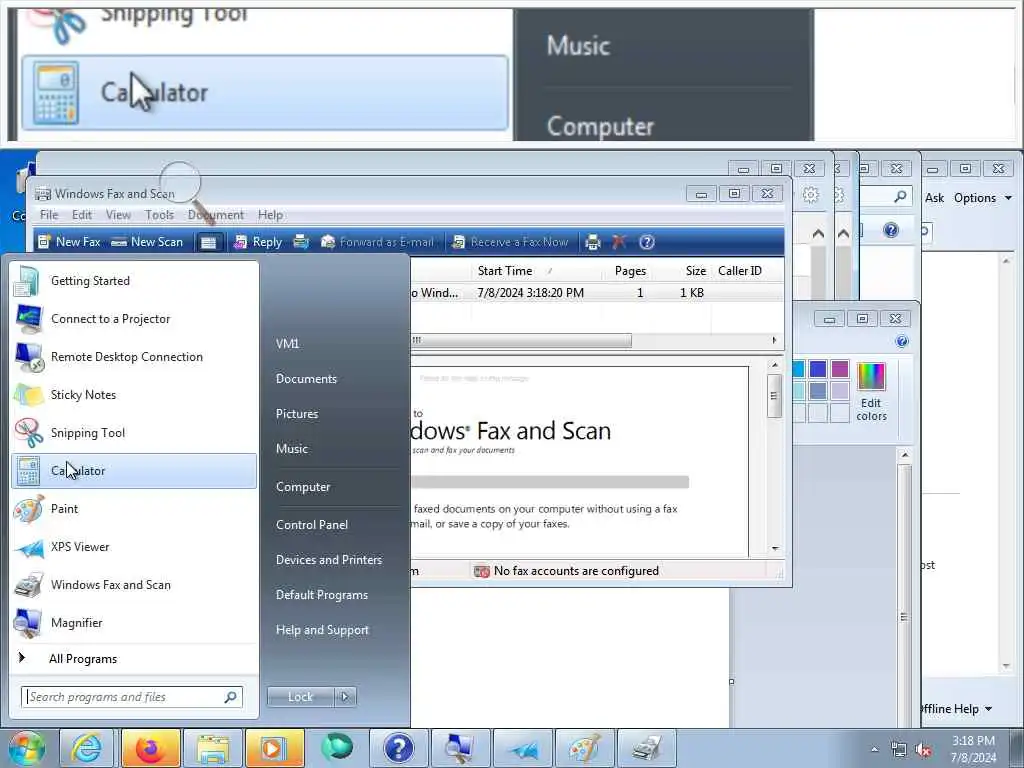Open Connect to a Projector
The width and height of the screenshot is (1024, 768).
pyautogui.click(x=134, y=319)
